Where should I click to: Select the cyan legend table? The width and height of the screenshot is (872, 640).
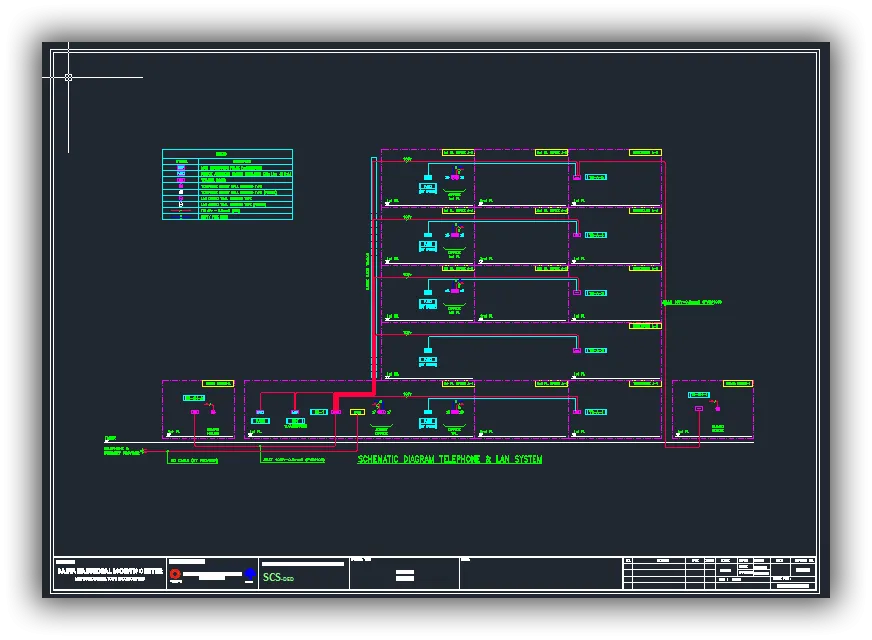pyautogui.click(x=227, y=184)
